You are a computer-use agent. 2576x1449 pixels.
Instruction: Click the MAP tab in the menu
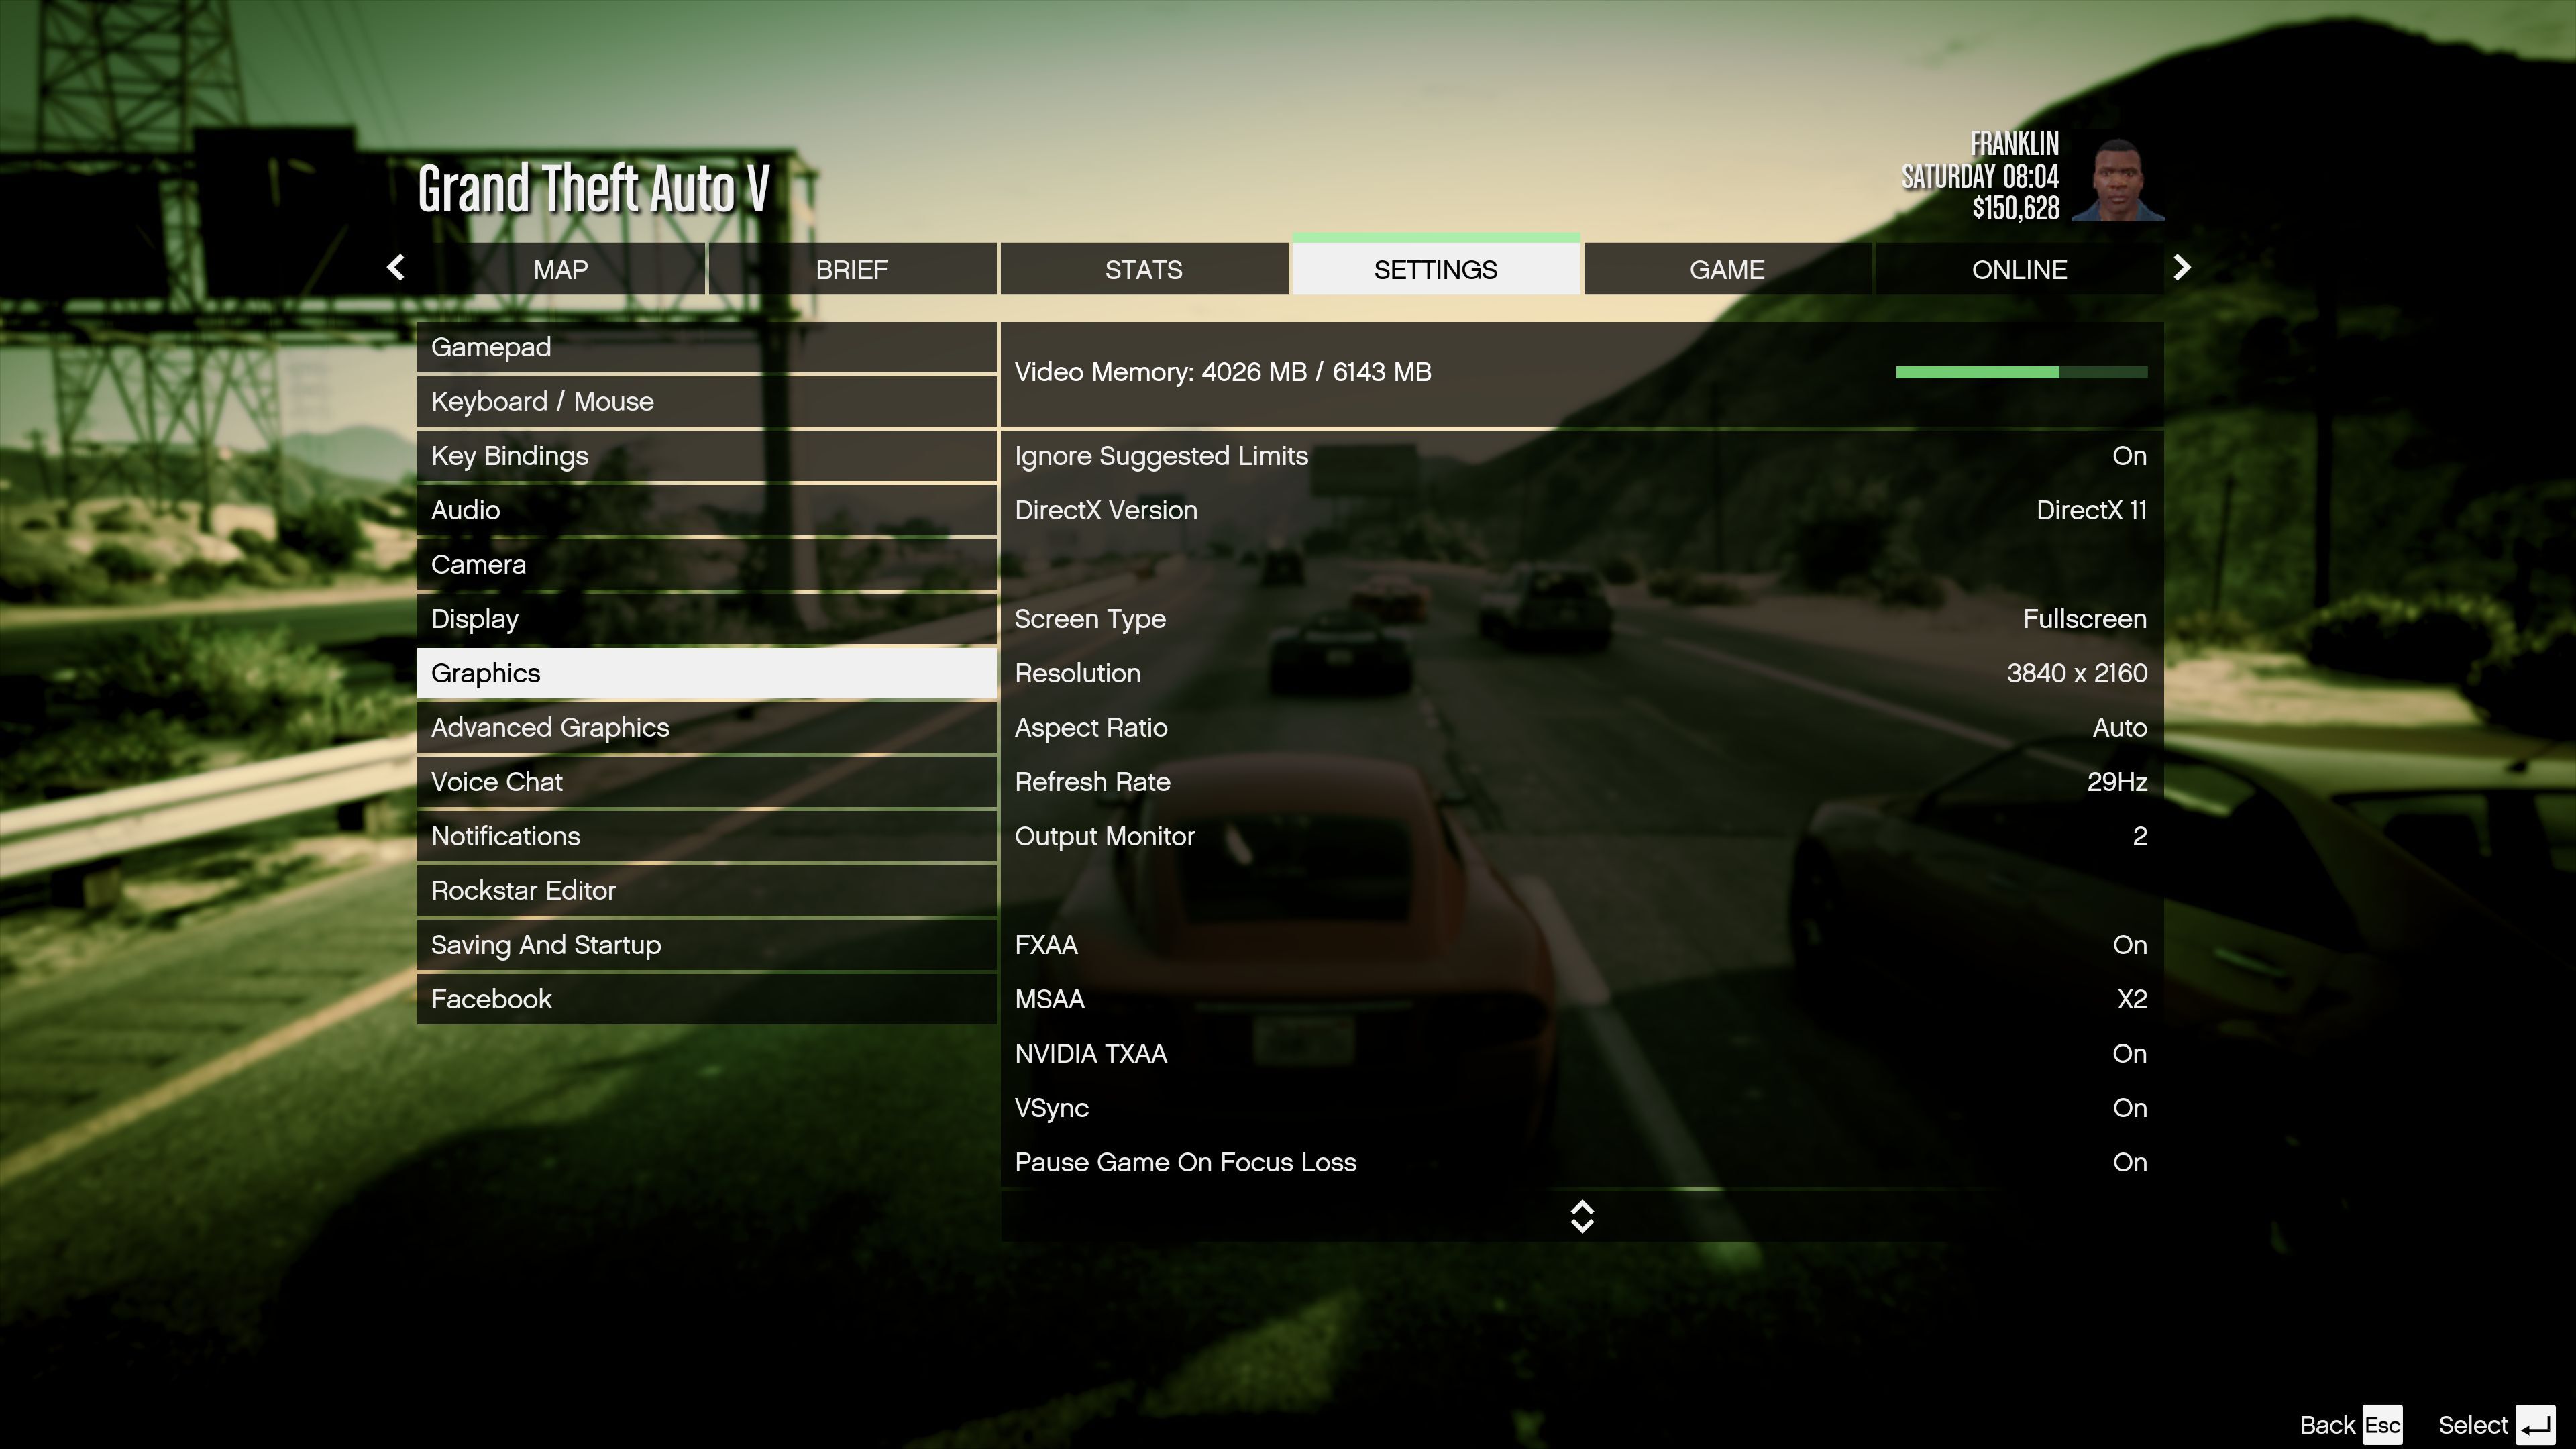click(x=561, y=269)
